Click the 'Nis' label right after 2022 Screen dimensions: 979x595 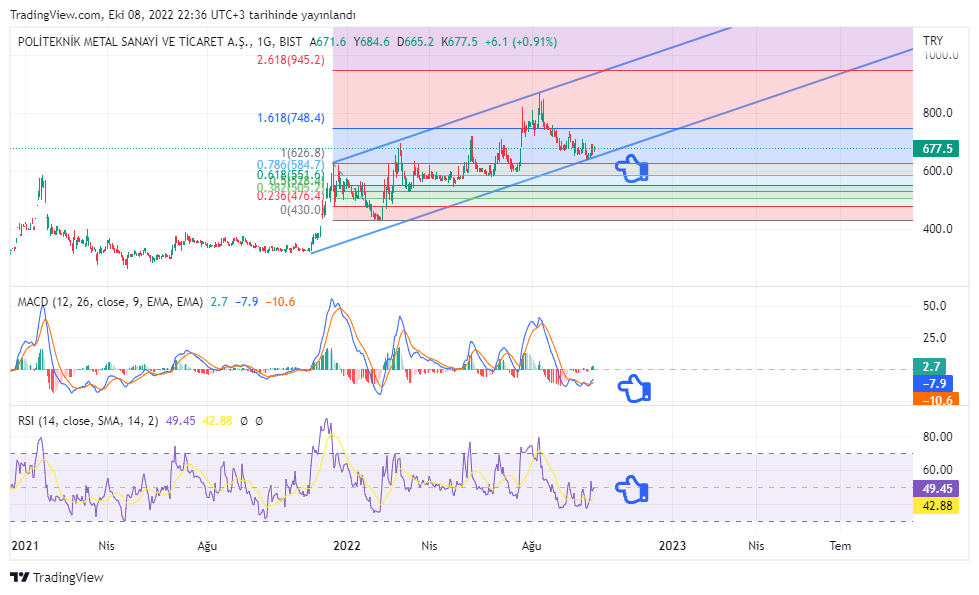(x=430, y=546)
